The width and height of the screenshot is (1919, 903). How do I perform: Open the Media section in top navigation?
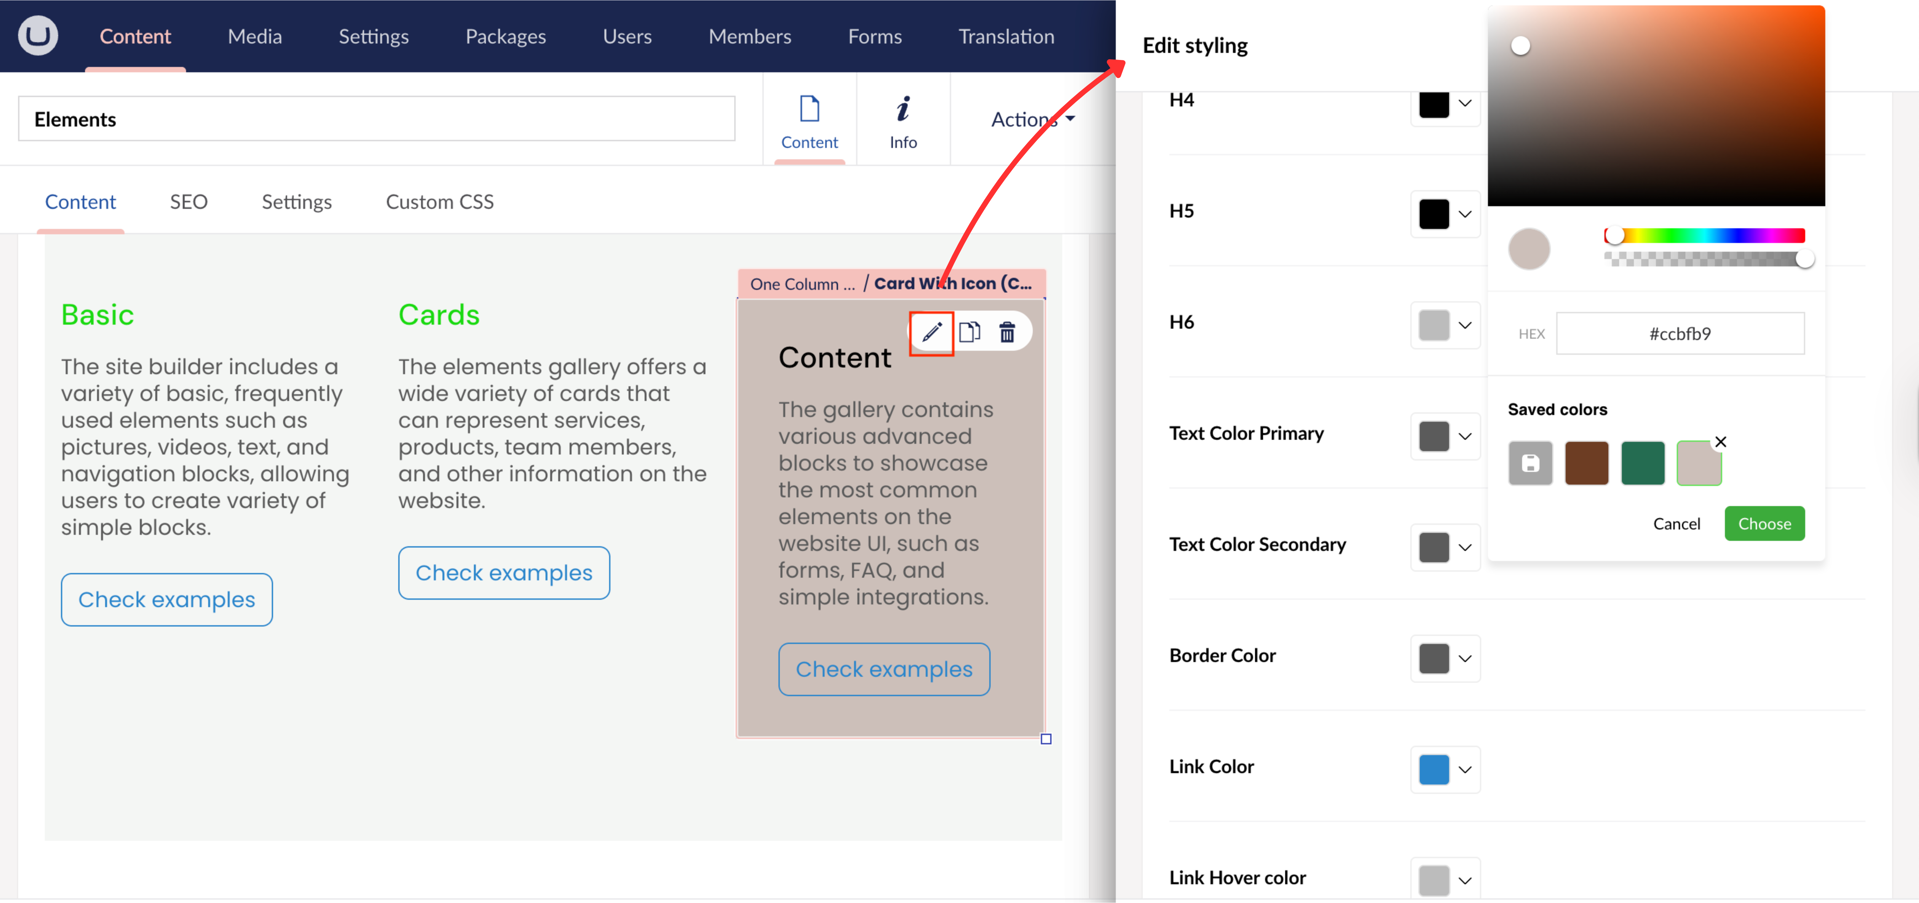pyautogui.click(x=254, y=37)
